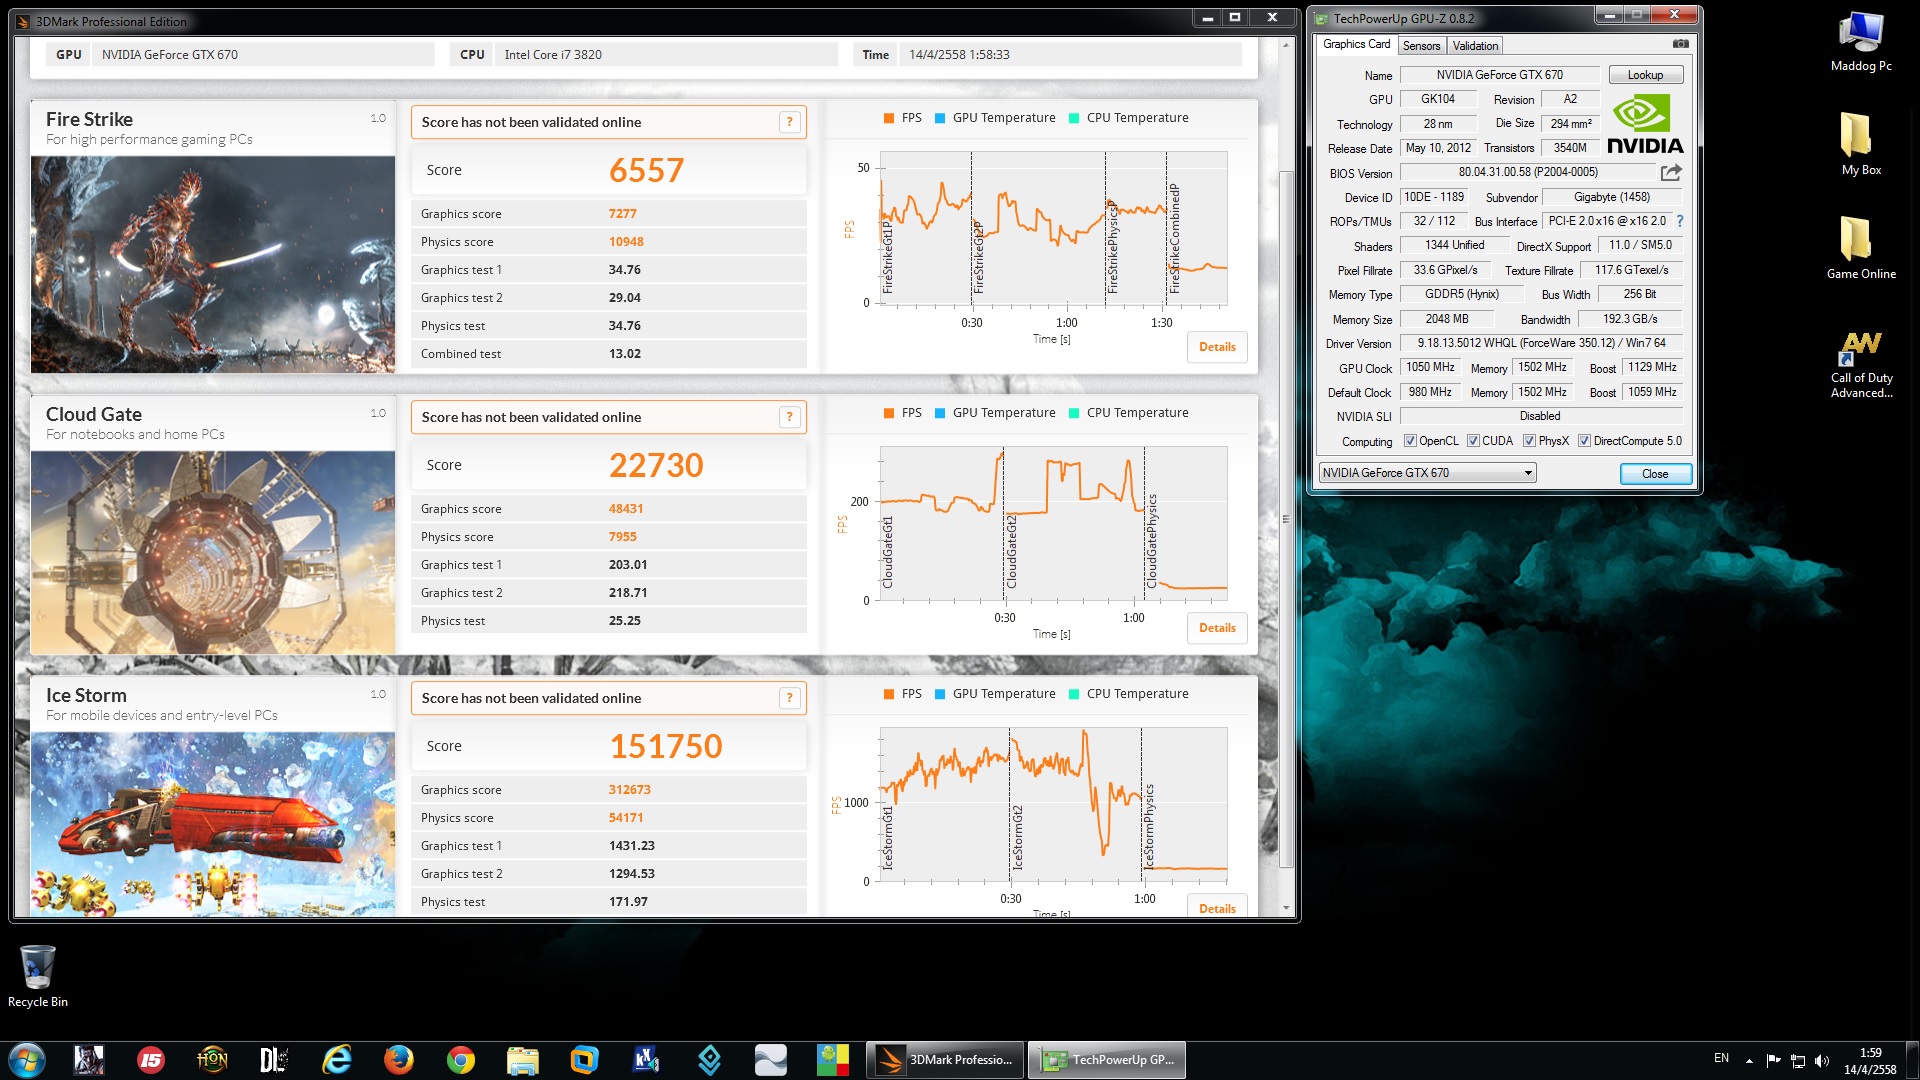The image size is (1920, 1080).
Task: Click the Cloud Gate validation help question mark
Action: (x=789, y=417)
